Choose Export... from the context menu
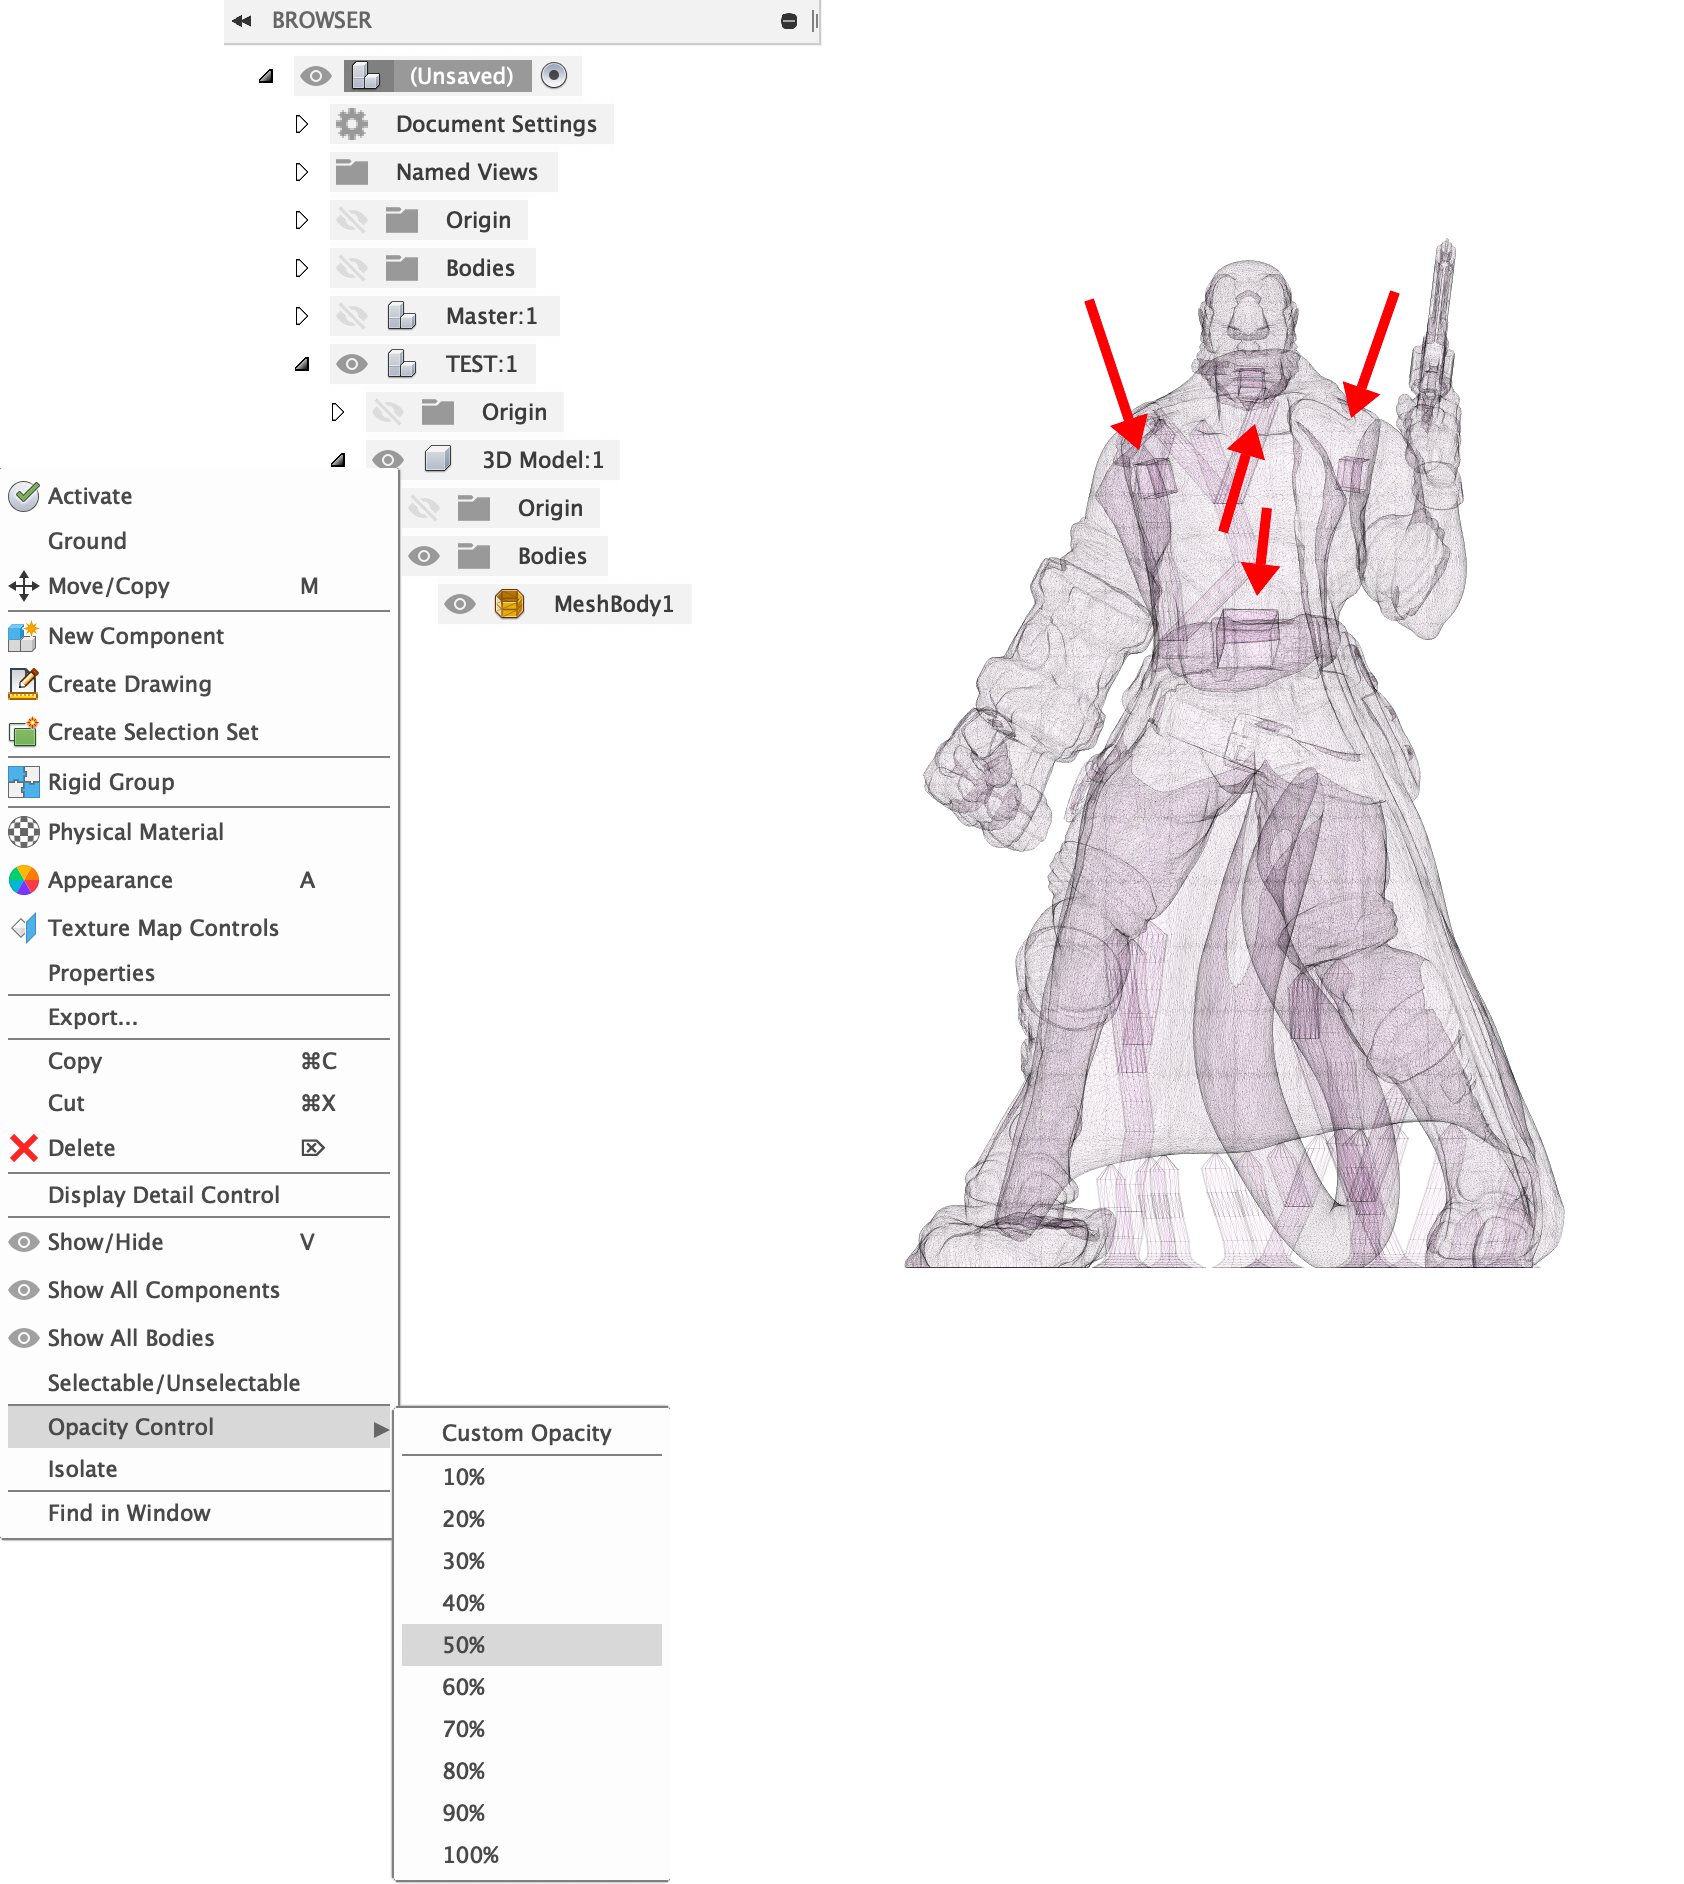This screenshot has width=1684, height=1884. pyautogui.click(x=199, y=1017)
